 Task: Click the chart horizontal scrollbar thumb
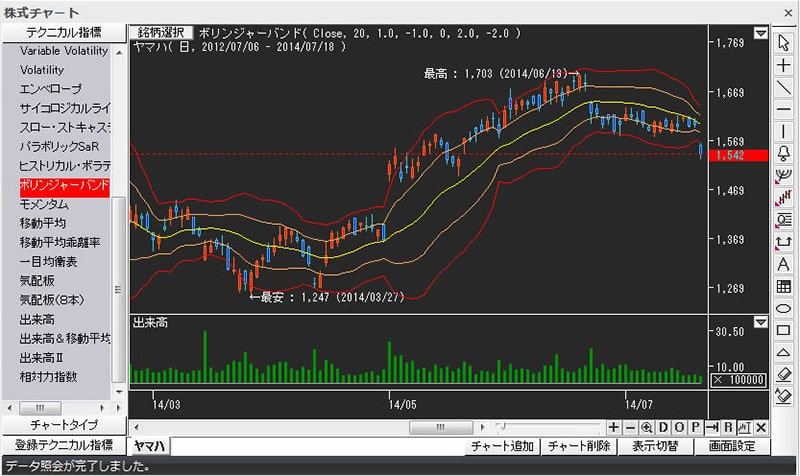(441, 427)
